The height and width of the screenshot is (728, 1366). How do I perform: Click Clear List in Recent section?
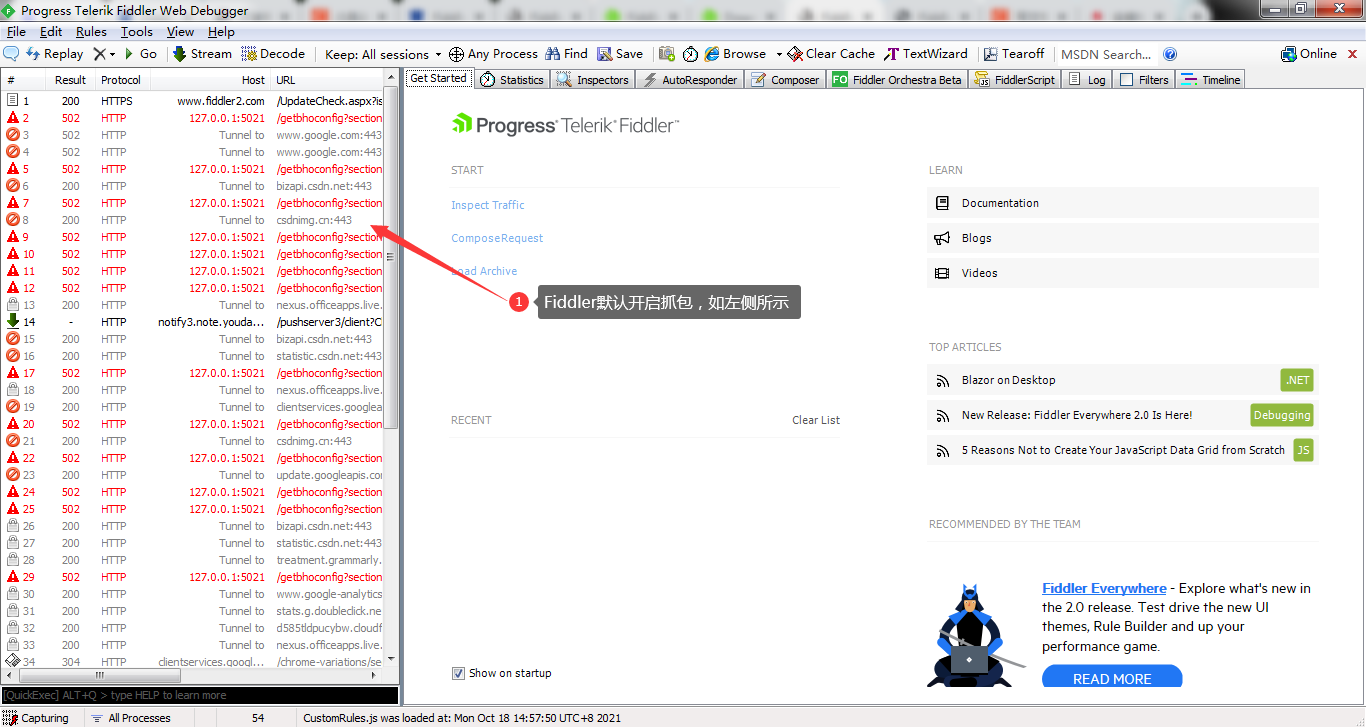pyautogui.click(x=816, y=420)
